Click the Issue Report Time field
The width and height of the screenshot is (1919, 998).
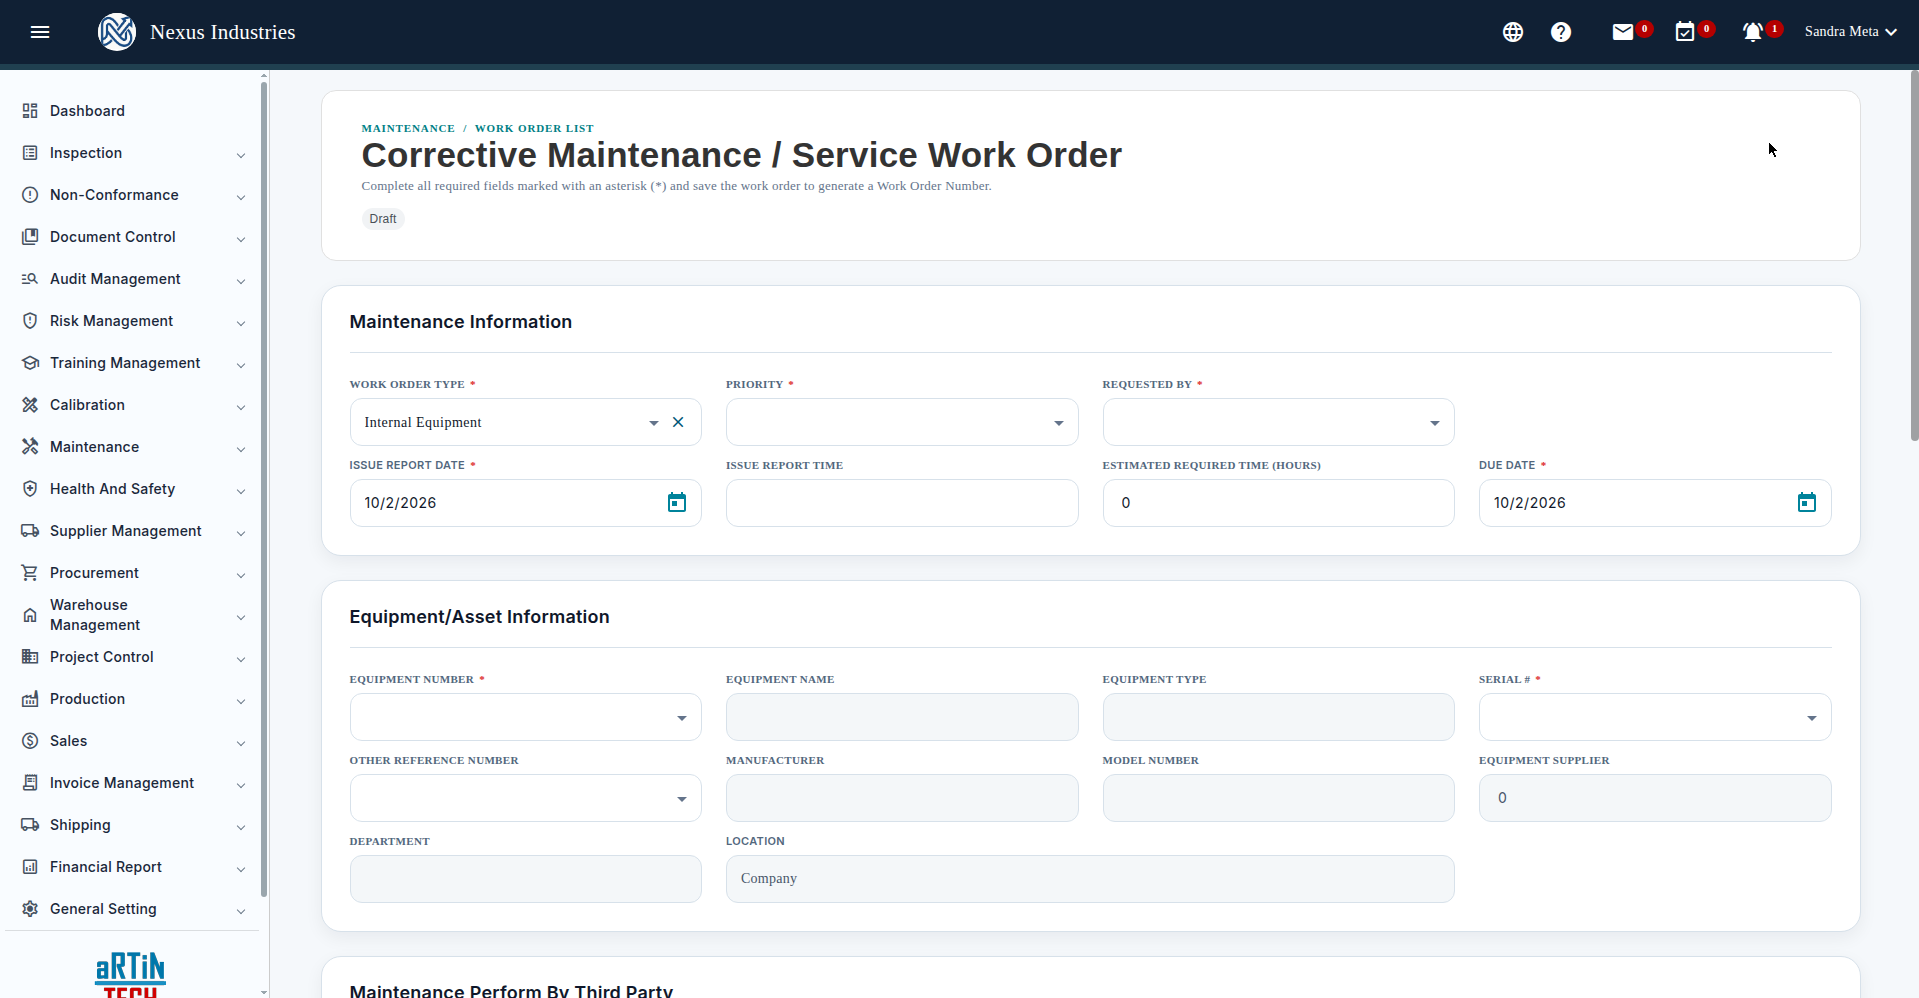tap(902, 503)
